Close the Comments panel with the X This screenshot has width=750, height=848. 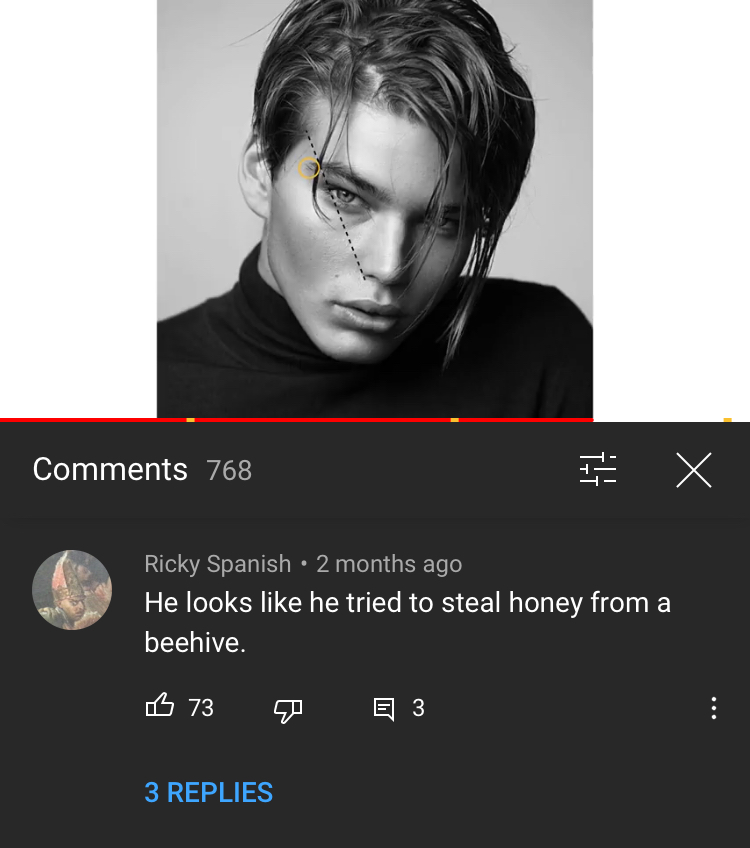tap(694, 470)
